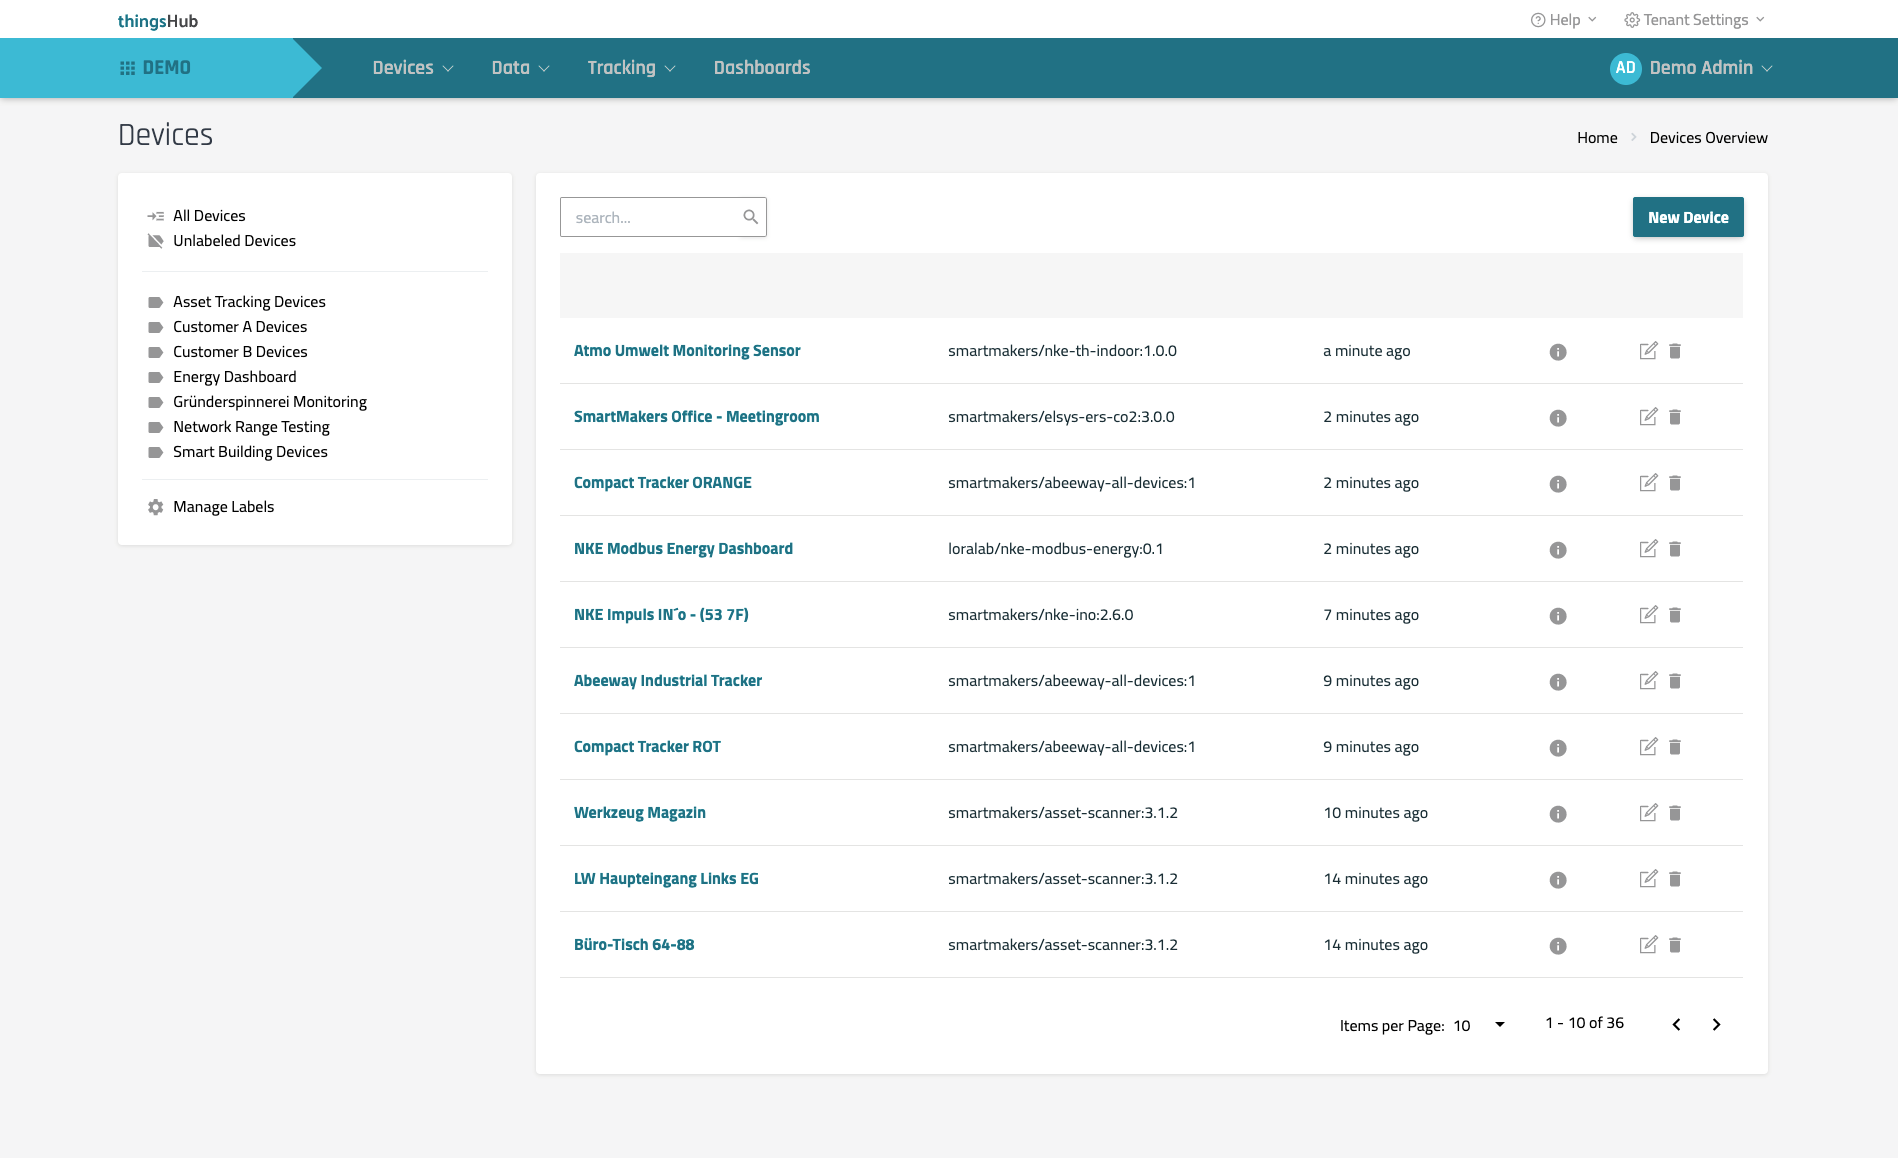Delete the Werkzeug Magazin device
This screenshot has height=1158, width=1898.
point(1675,813)
